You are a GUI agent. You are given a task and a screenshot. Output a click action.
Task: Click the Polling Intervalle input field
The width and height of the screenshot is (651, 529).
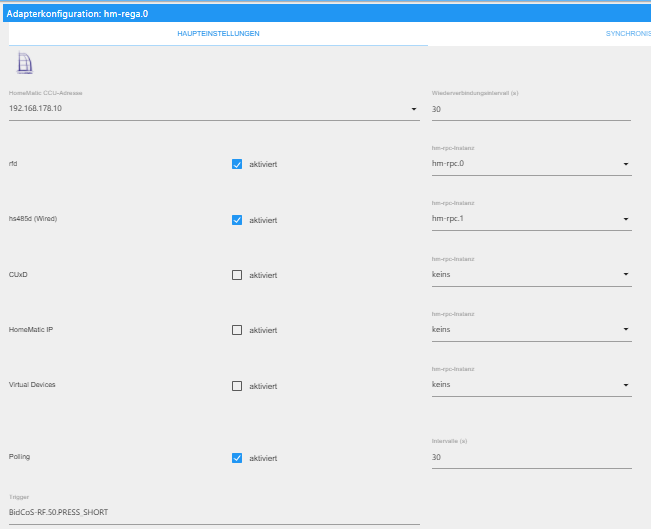pyautogui.click(x=531, y=458)
